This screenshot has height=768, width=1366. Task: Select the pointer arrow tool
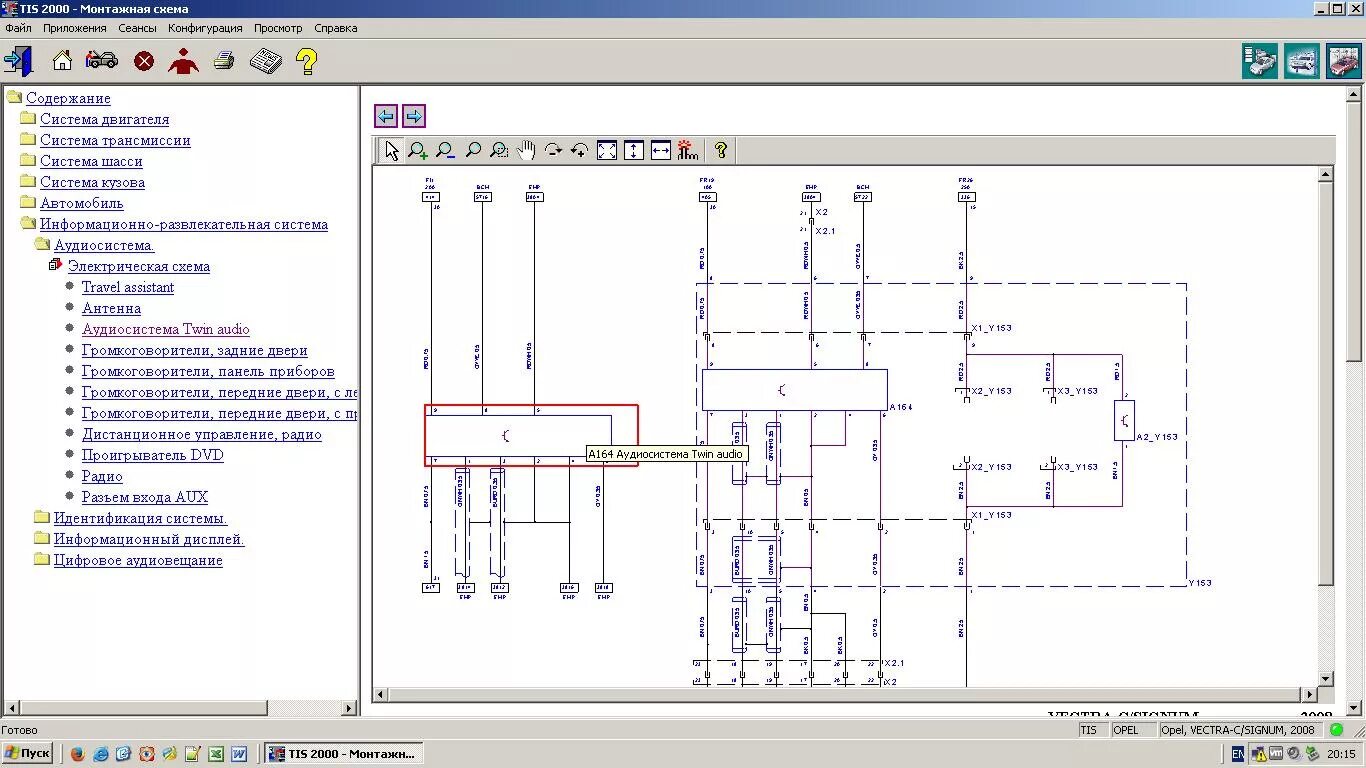391,150
